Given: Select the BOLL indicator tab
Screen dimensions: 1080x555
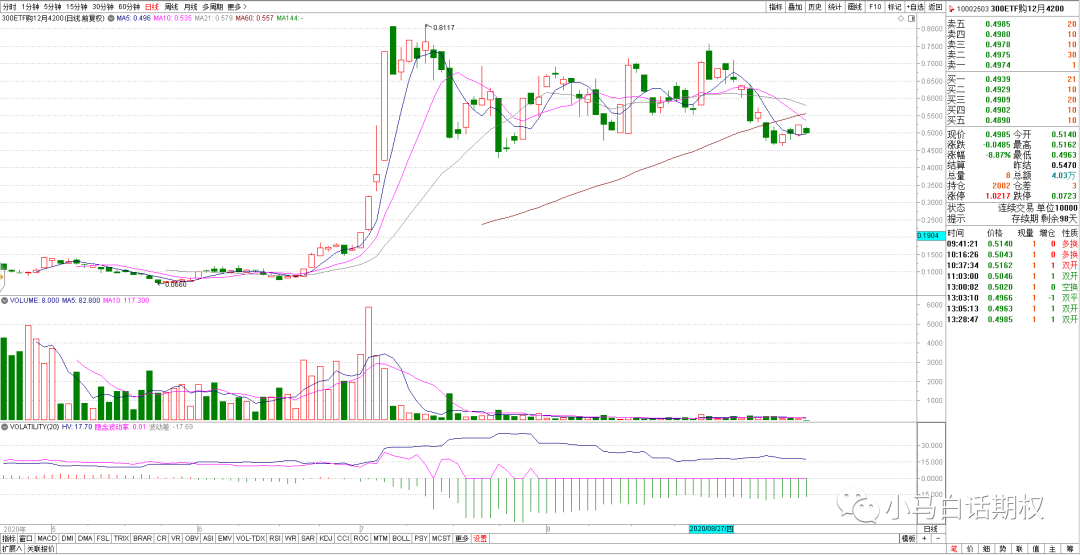Looking at the screenshot, I should (x=400, y=538).
